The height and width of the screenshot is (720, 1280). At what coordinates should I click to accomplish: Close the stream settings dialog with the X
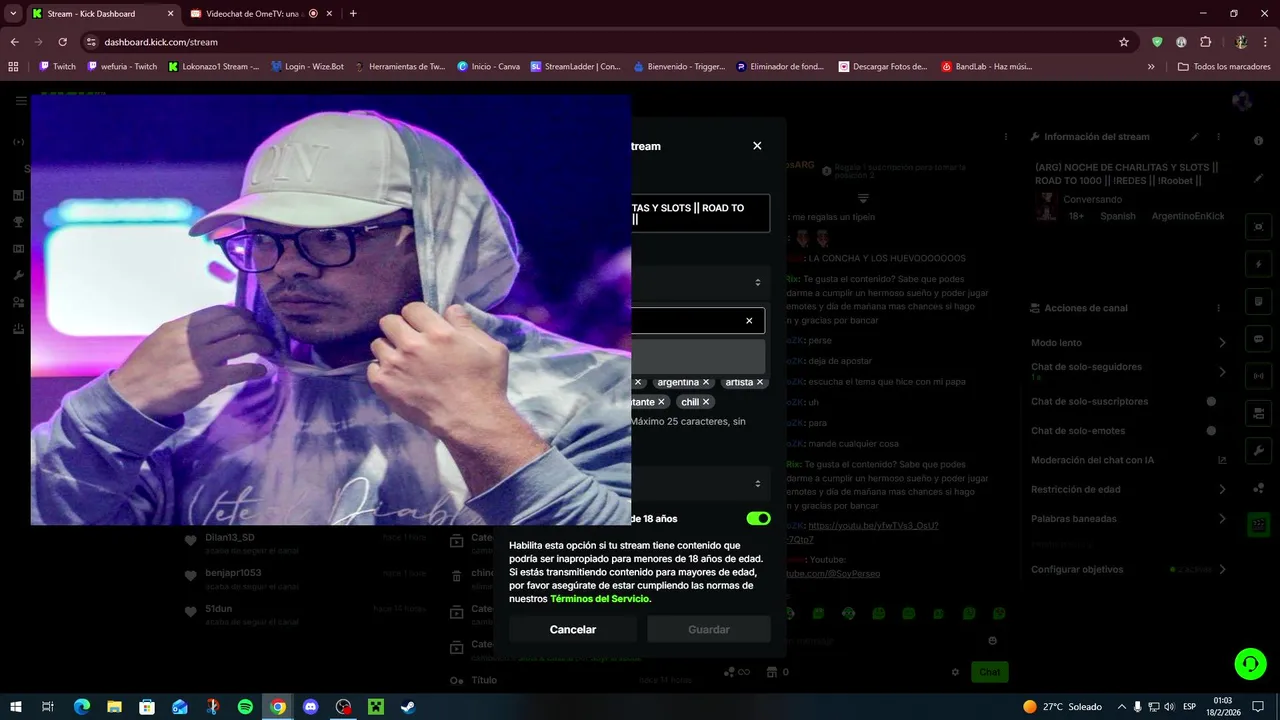click(x=757, y=146)
